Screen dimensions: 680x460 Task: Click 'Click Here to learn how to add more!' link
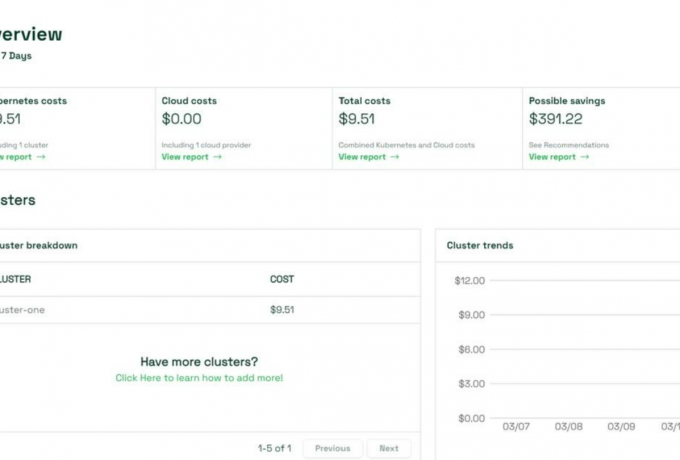[x=199, y=378]
